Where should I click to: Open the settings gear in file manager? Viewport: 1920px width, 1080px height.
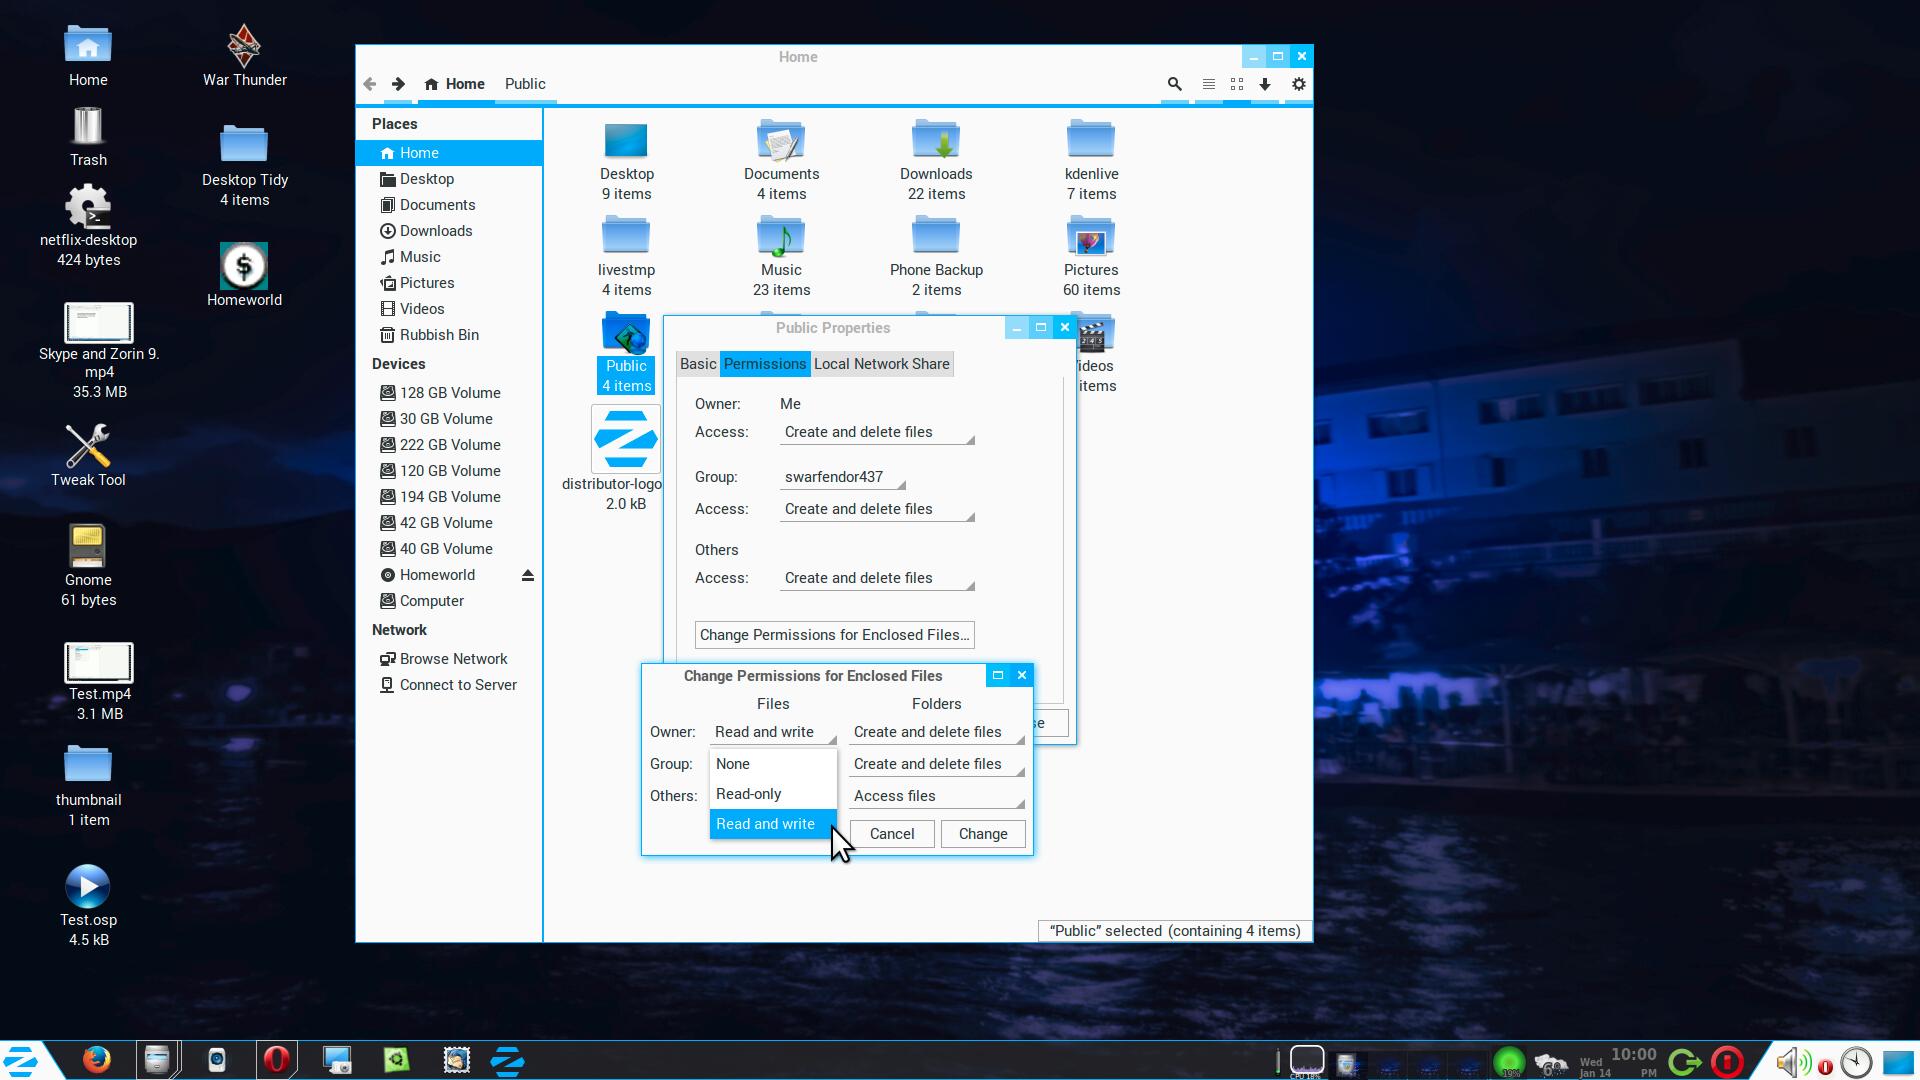tap(1298, 84)
